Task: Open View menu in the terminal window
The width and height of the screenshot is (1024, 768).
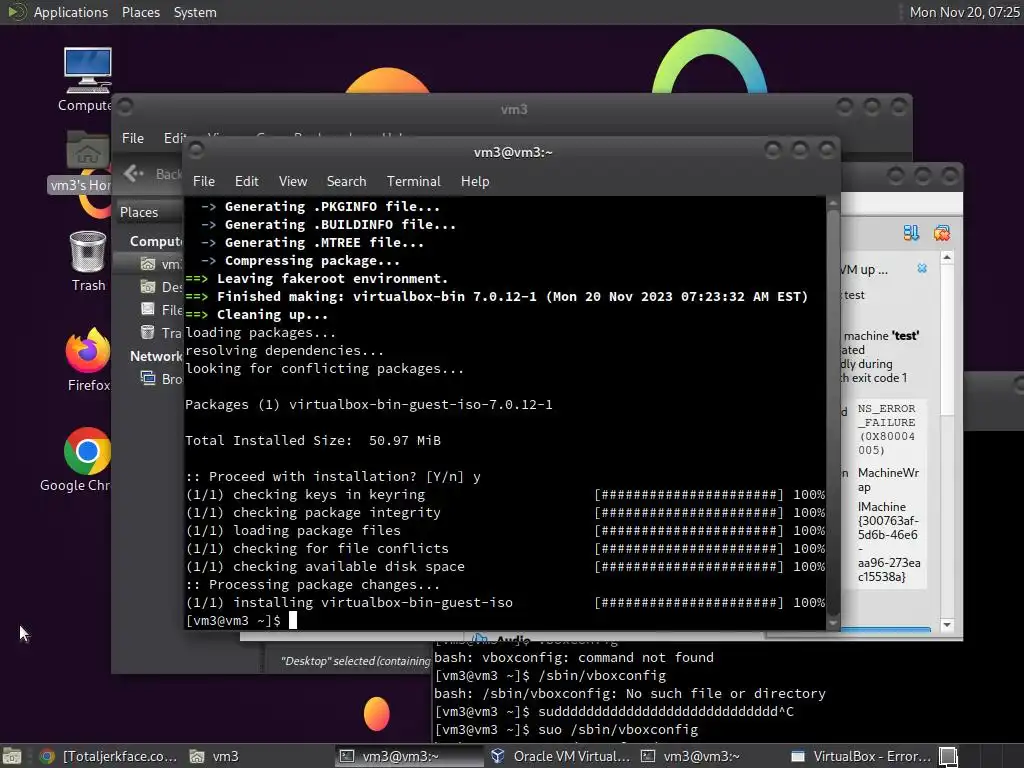Action: (293, 181)
